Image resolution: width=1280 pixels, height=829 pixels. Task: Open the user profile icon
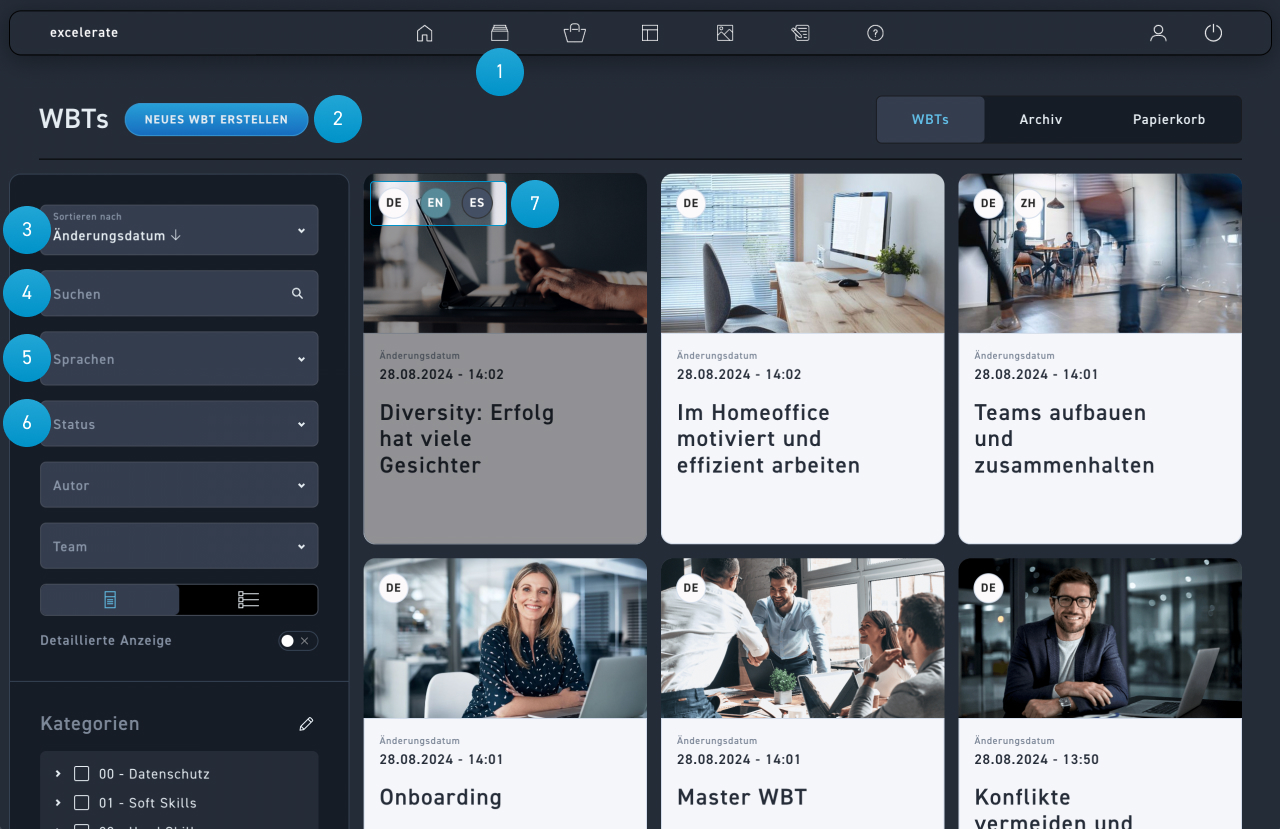1158,33
